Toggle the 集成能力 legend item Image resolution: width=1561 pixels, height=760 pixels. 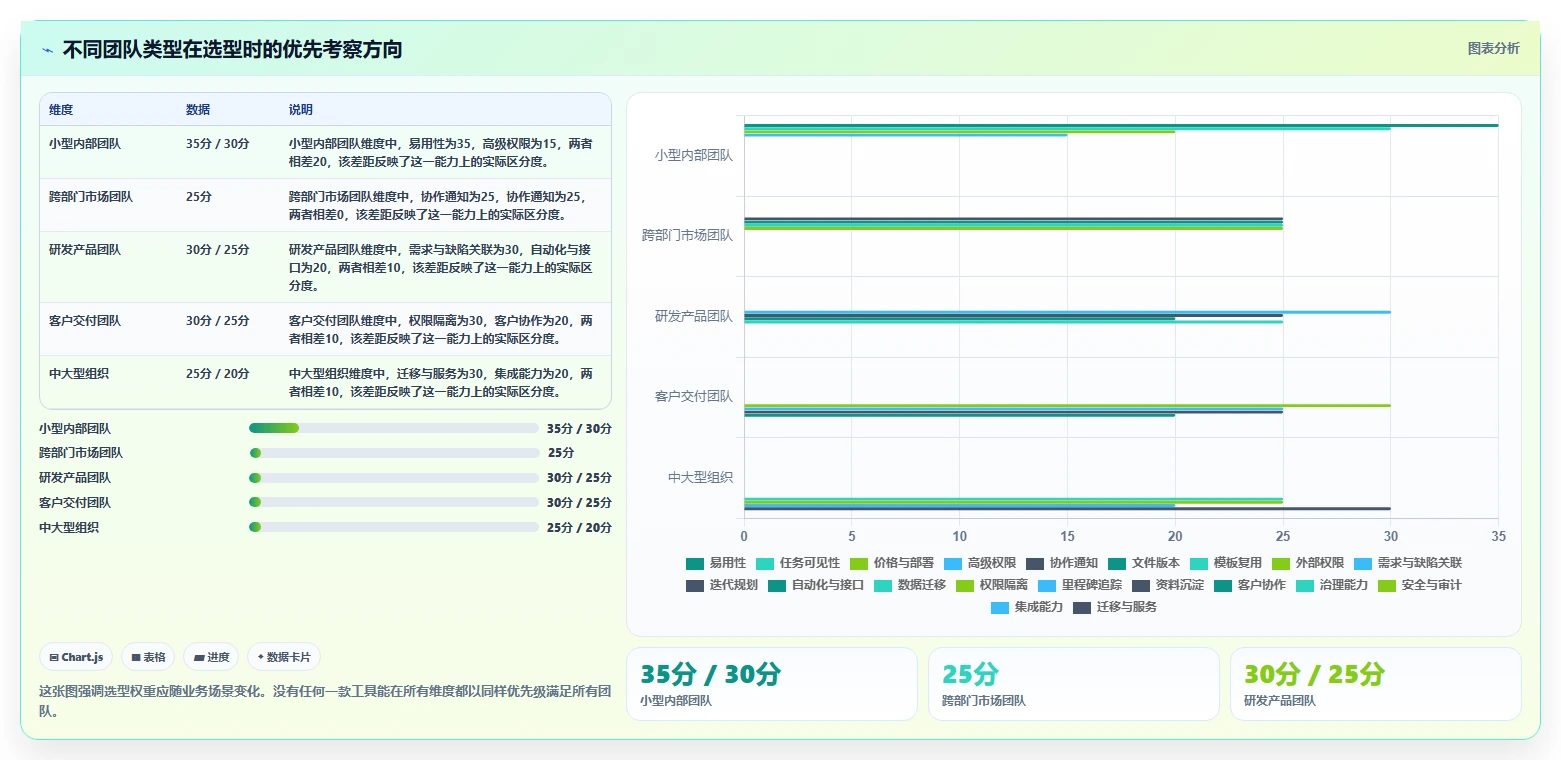click(1028, 607)
